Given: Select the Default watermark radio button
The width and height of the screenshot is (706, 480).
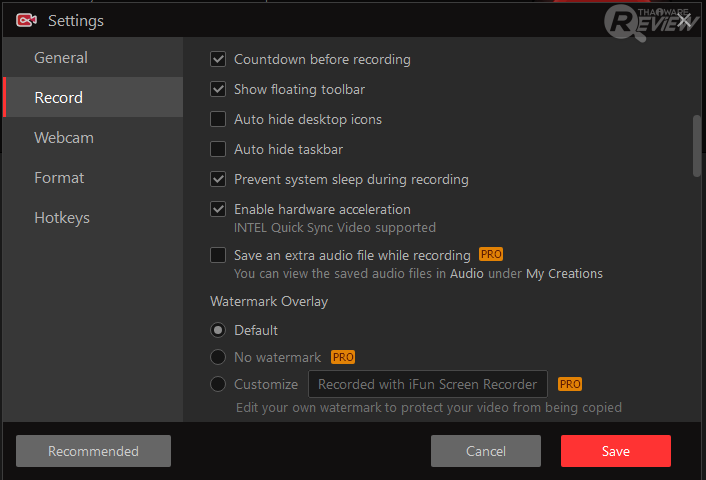Looking at the screenshot, I should click(x=218, y=330).
